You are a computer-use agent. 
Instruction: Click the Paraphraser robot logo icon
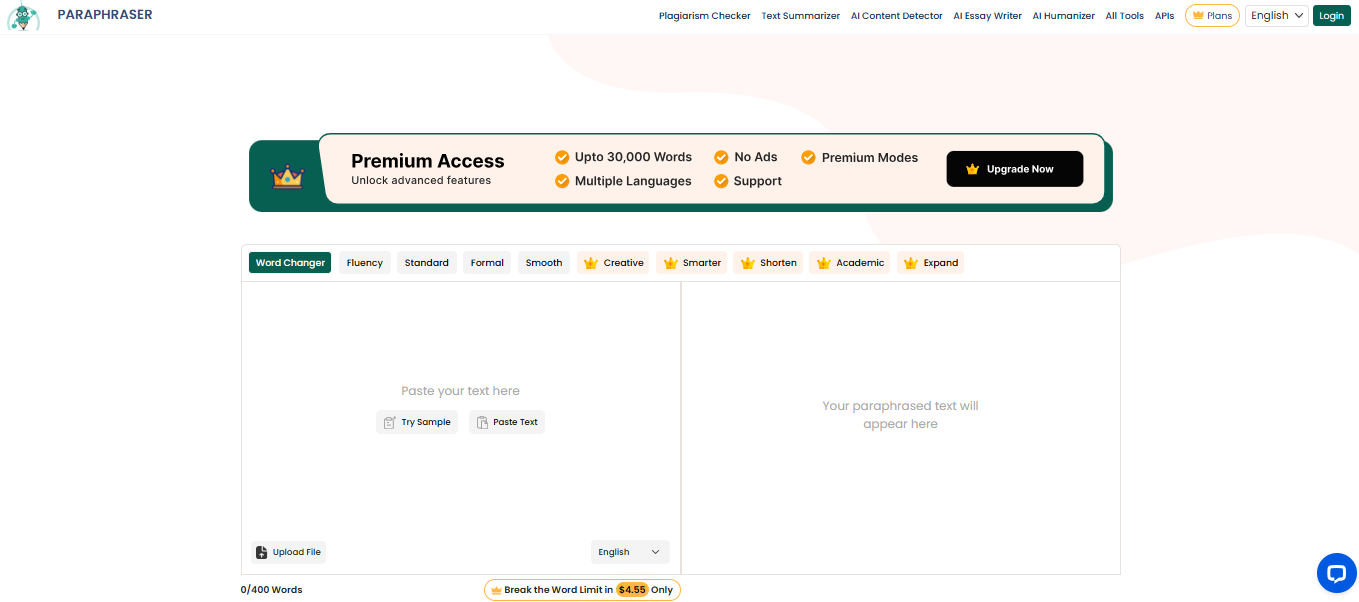23,17
